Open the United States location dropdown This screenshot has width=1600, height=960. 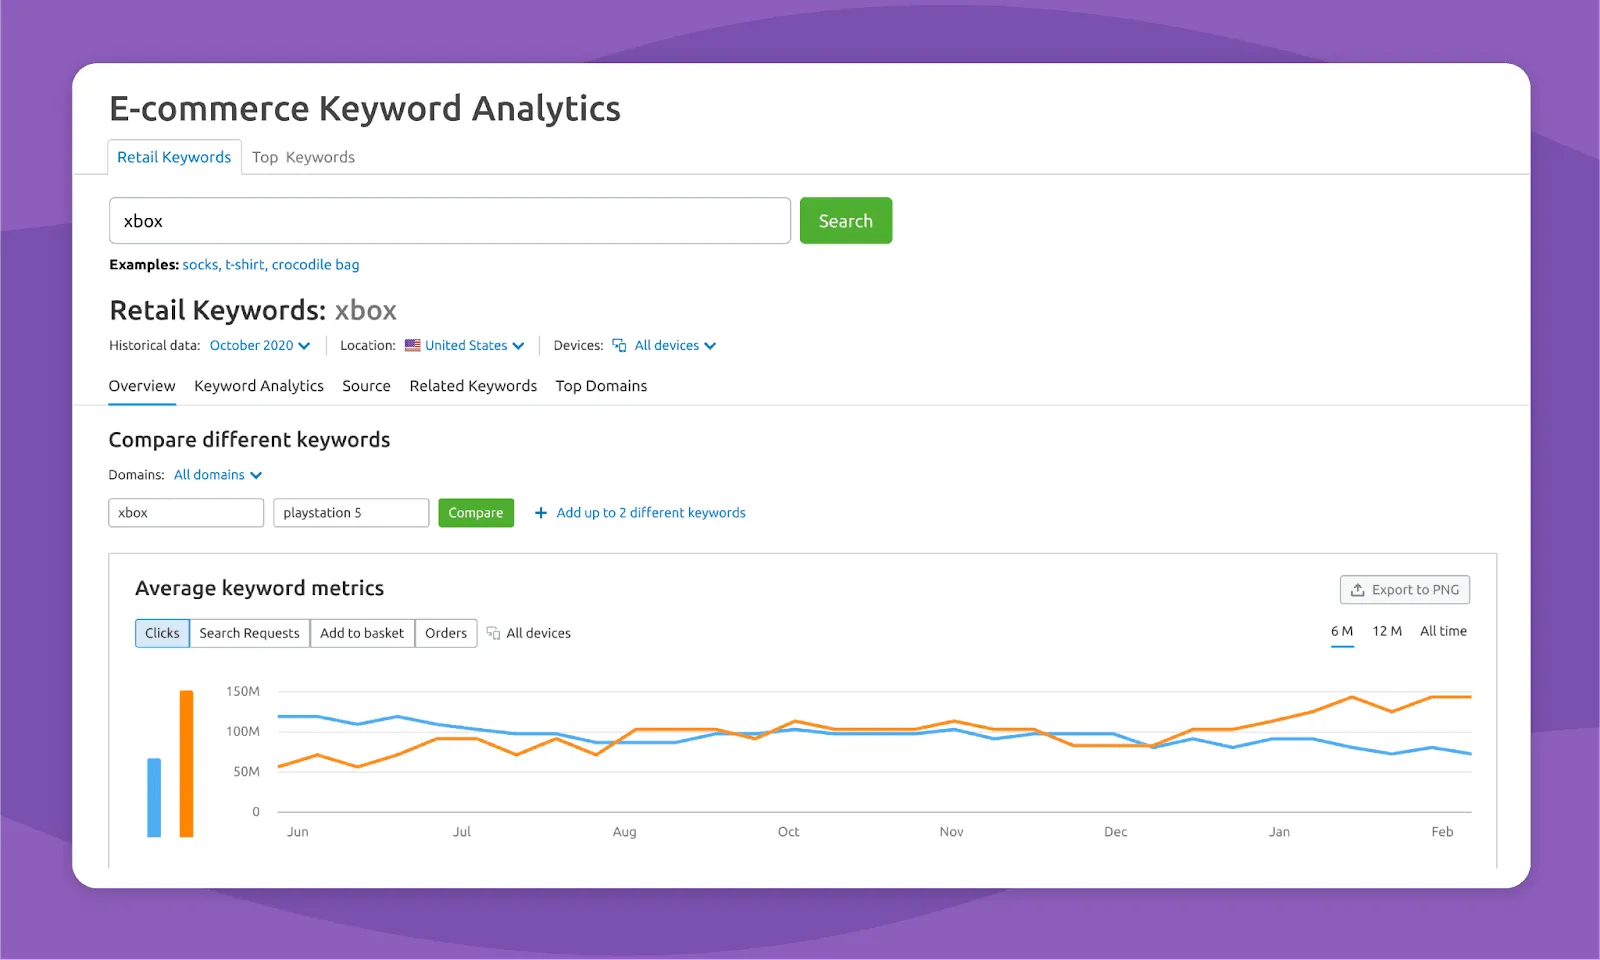pyautogui.click(x=467, y=345)
